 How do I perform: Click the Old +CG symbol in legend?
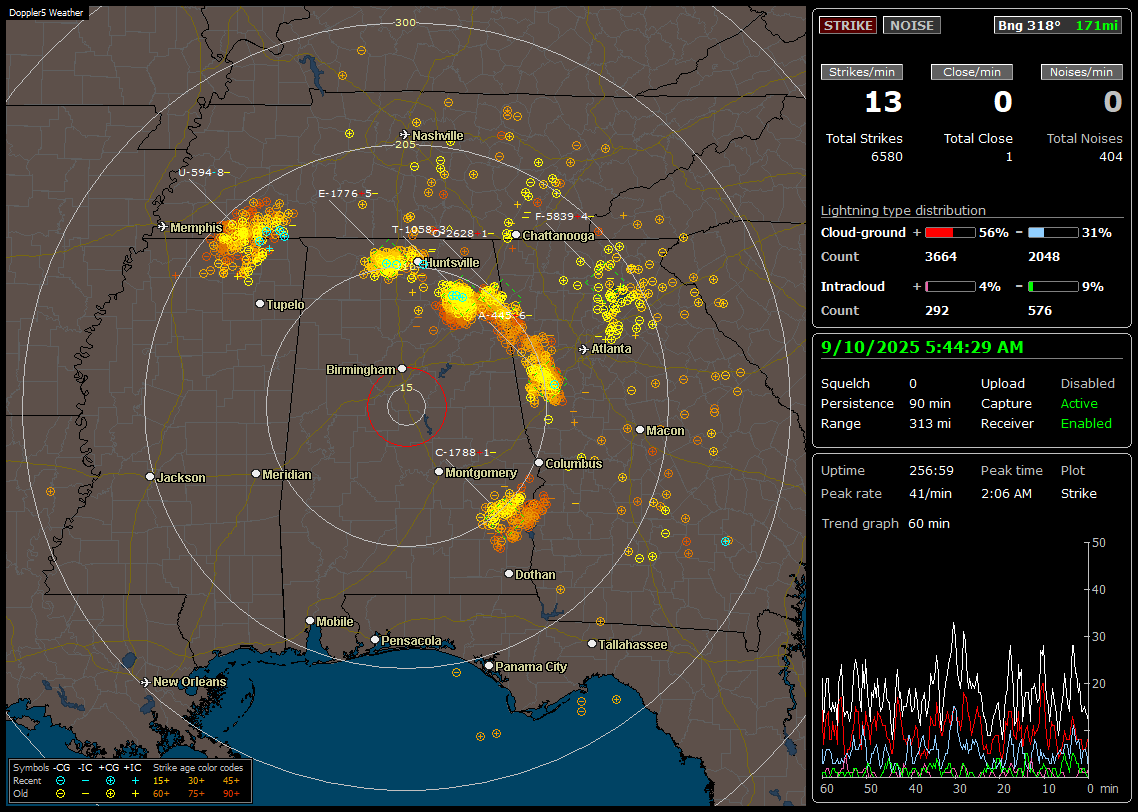[x=110, y=794]
